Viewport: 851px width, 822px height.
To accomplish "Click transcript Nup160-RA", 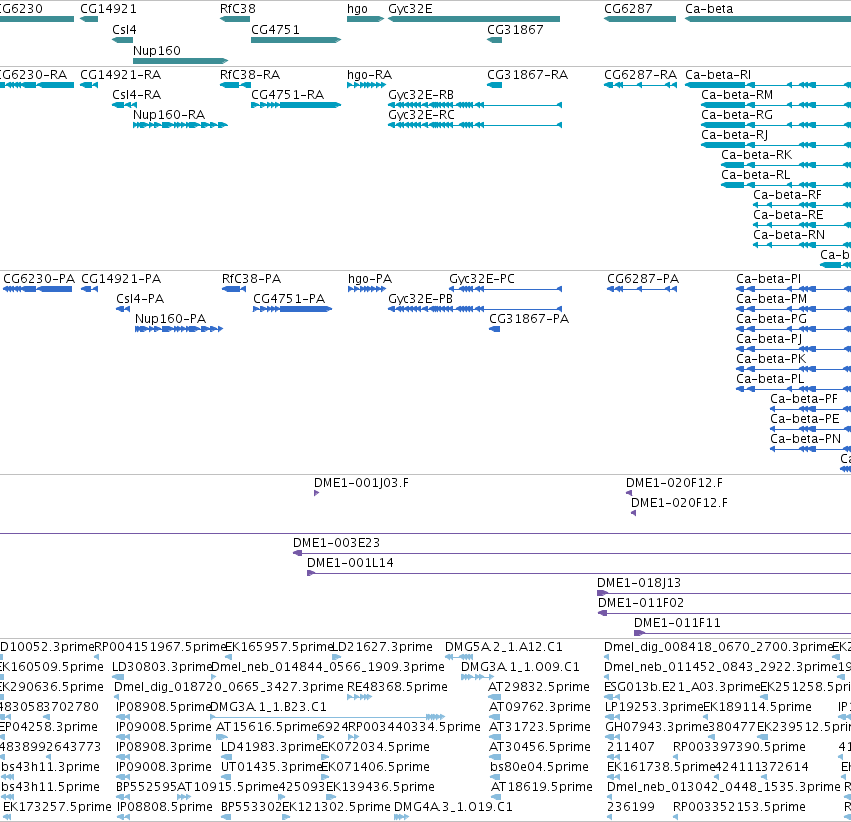I will coord(180,125).
